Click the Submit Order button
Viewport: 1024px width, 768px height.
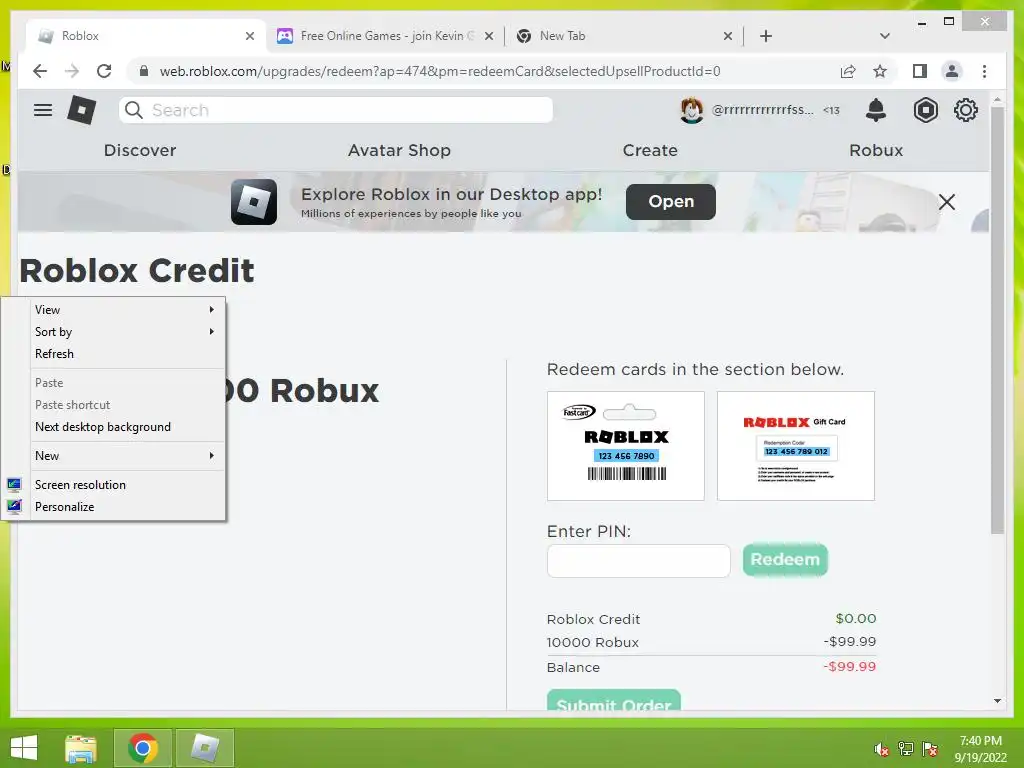point(614,700)
